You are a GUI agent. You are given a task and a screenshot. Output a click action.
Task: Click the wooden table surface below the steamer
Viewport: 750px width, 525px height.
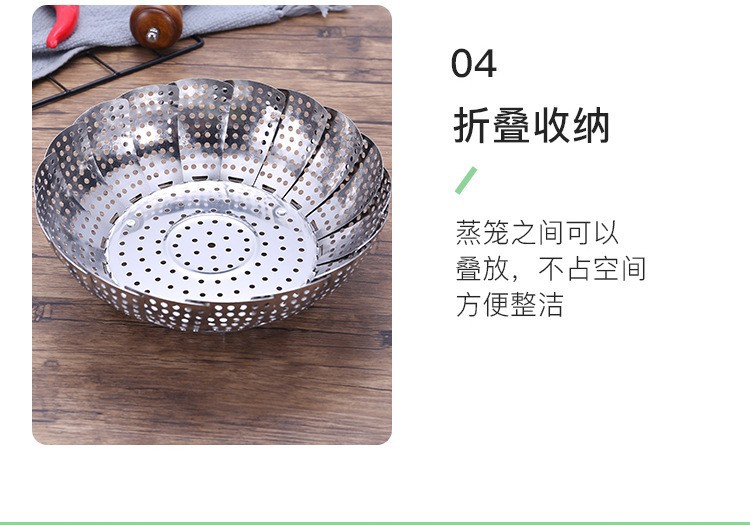point(212,387)
